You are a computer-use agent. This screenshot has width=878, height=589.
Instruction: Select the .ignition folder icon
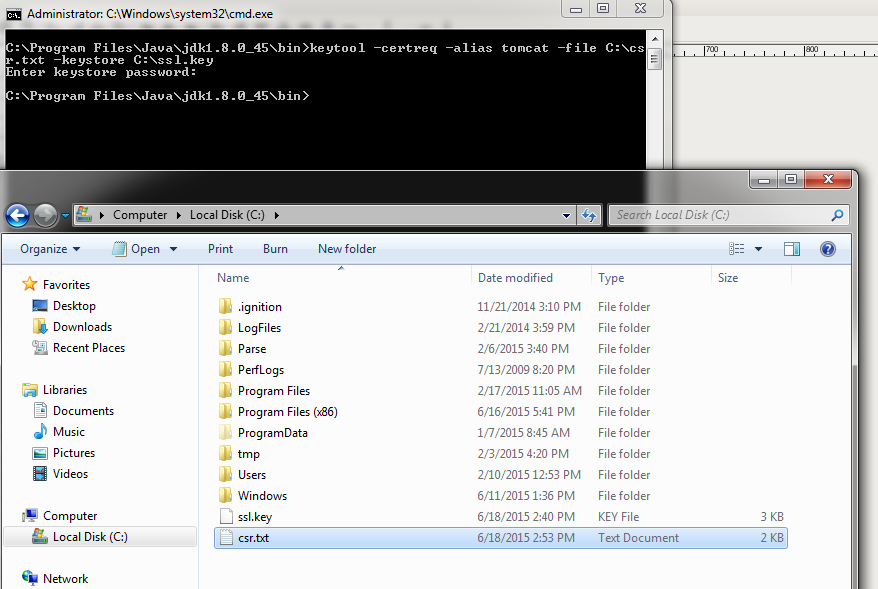(x=225, y=306)
